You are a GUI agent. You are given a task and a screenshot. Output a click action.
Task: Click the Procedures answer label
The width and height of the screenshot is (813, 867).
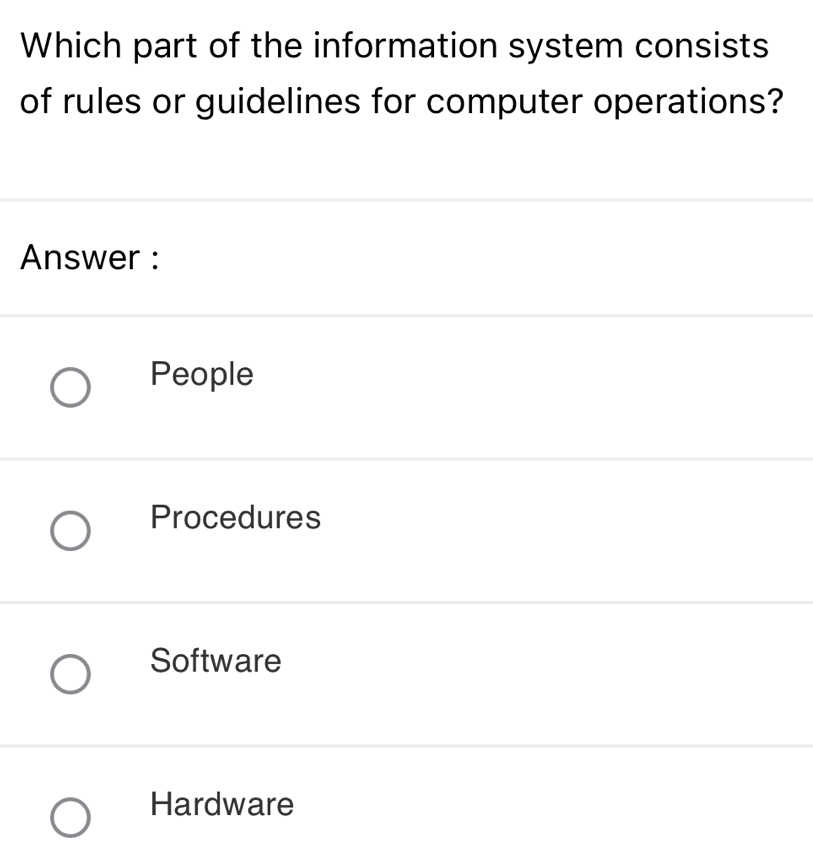(x=235, y=518)
